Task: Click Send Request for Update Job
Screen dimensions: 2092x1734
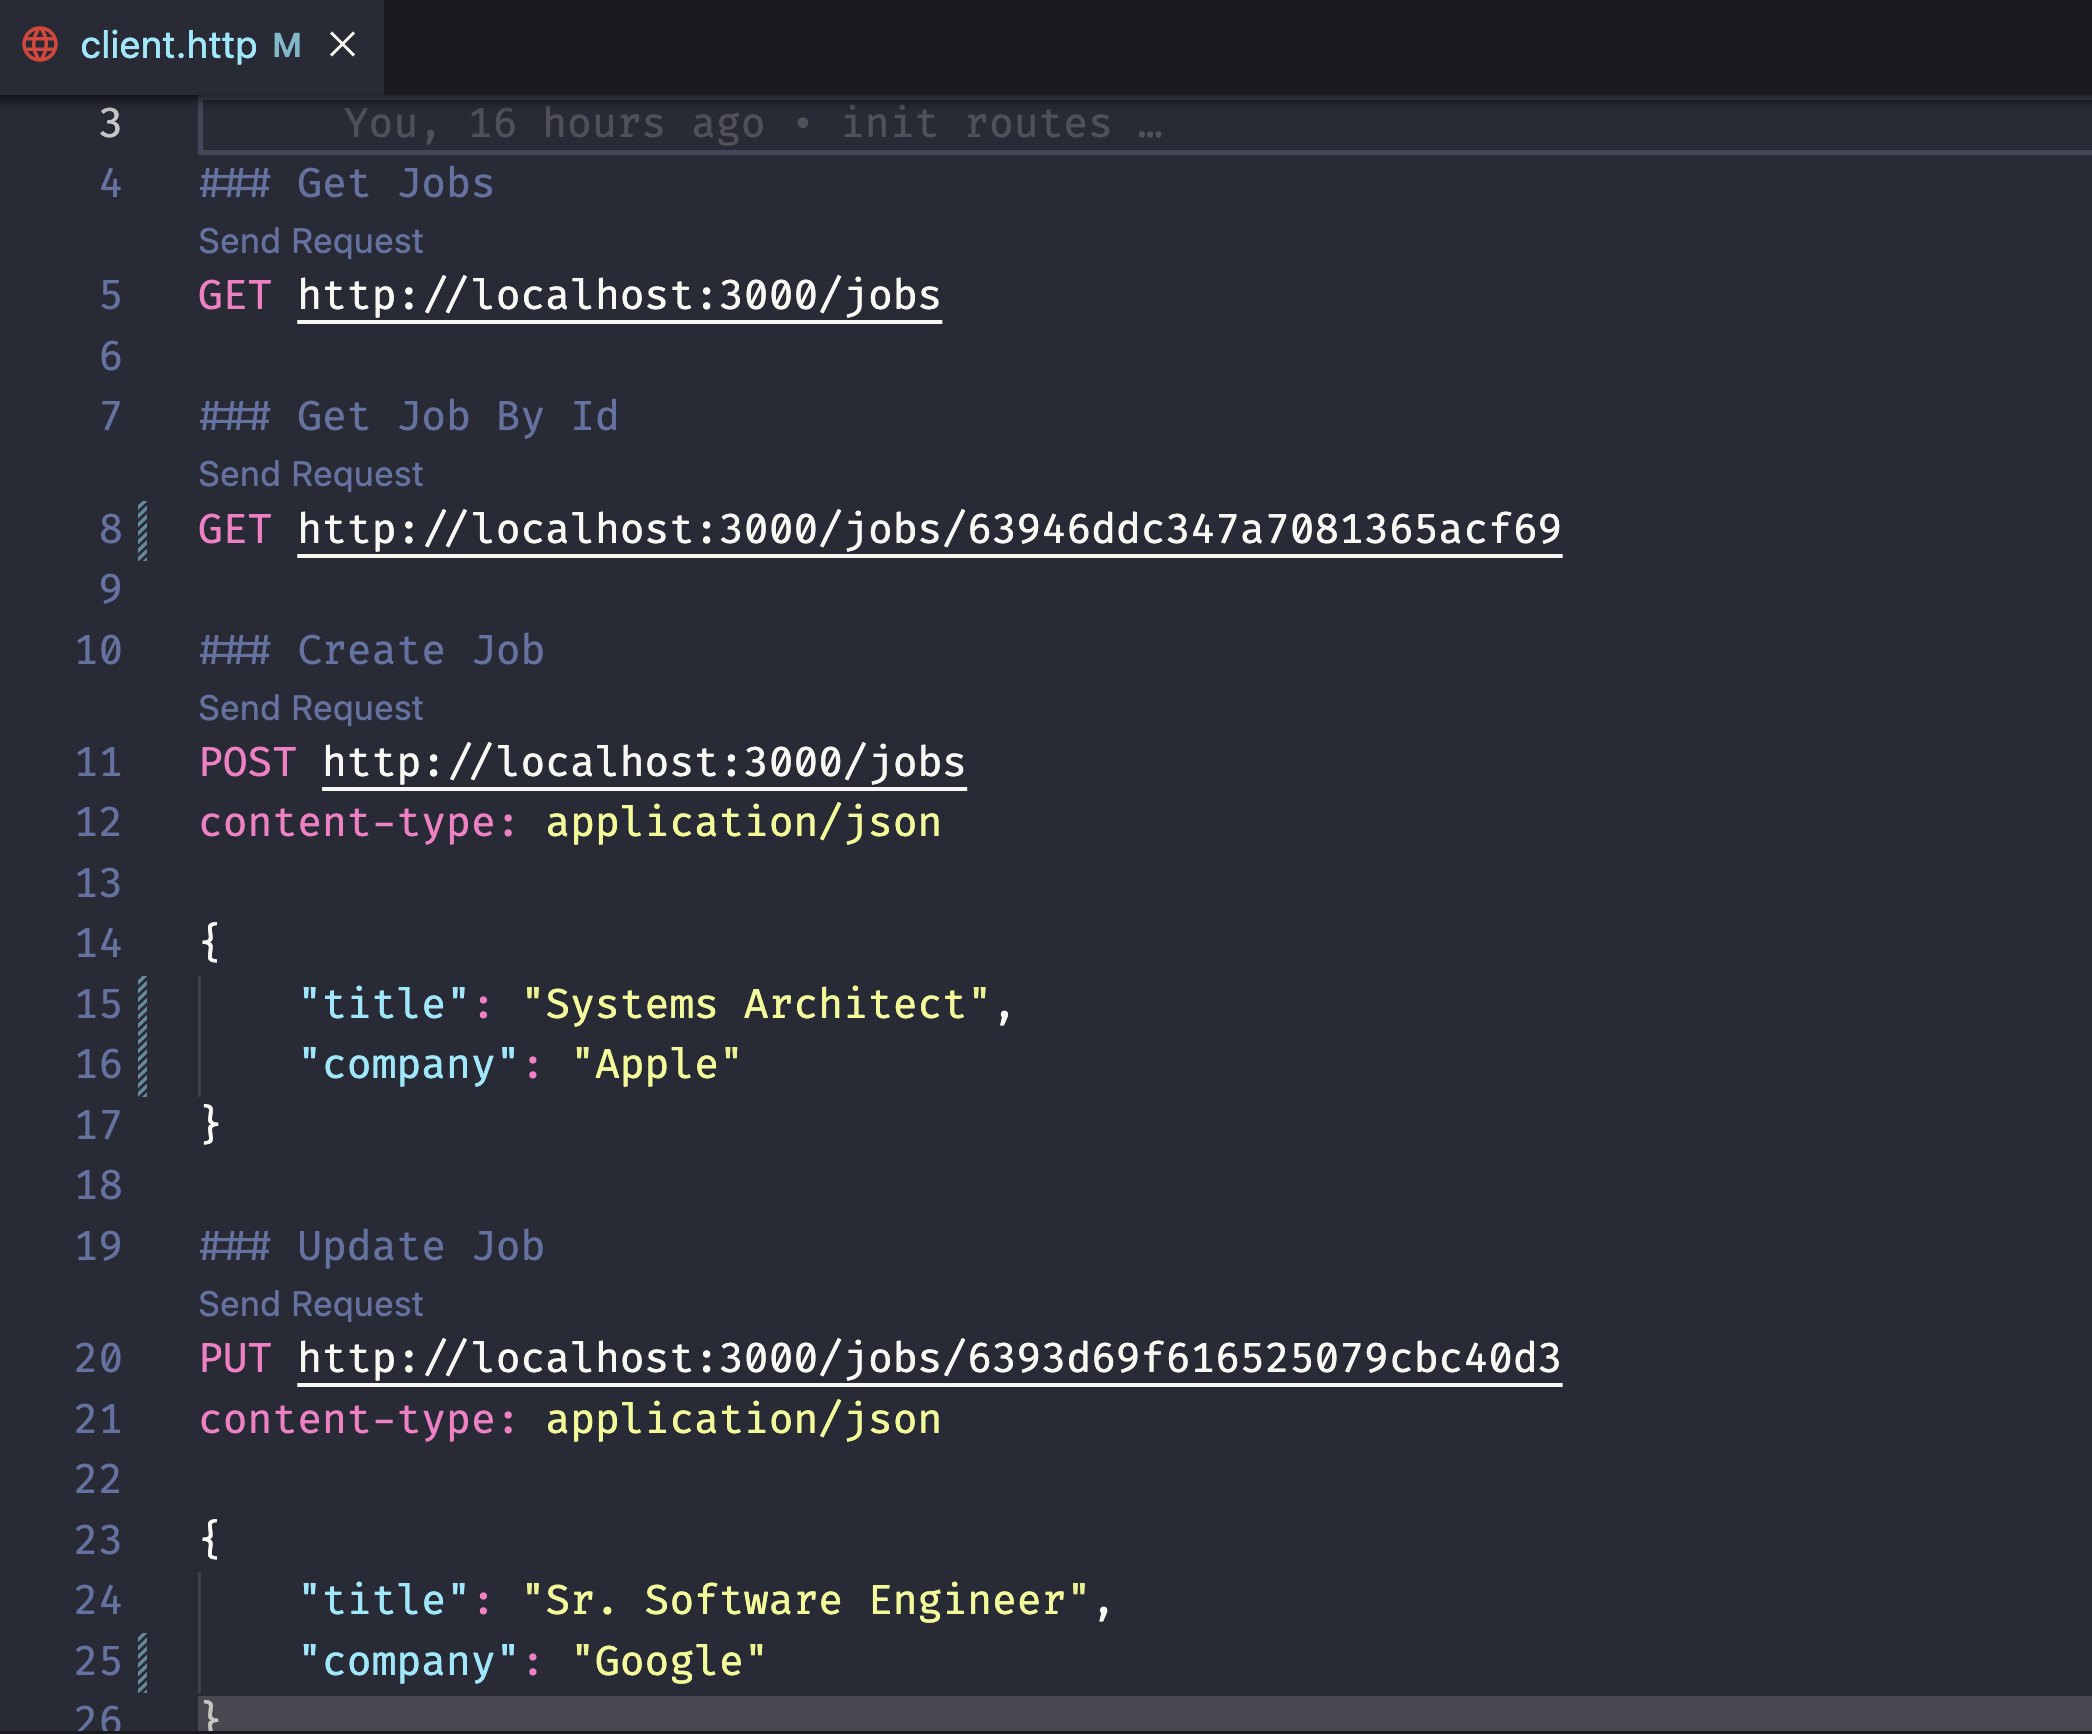Action: pos(310,1304)
